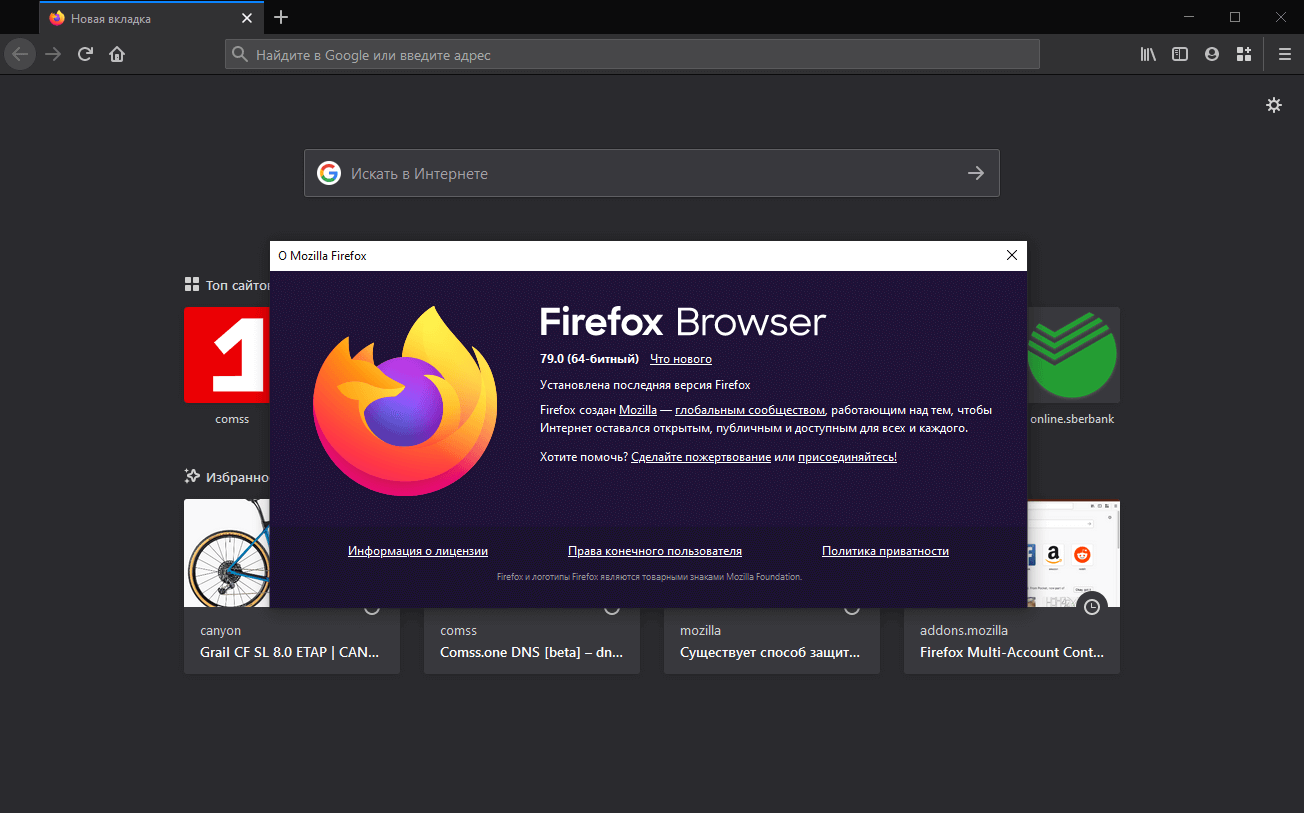
Task: Click the clock icon on addons.mozilla tile
Action: [x=1091, y=606]
